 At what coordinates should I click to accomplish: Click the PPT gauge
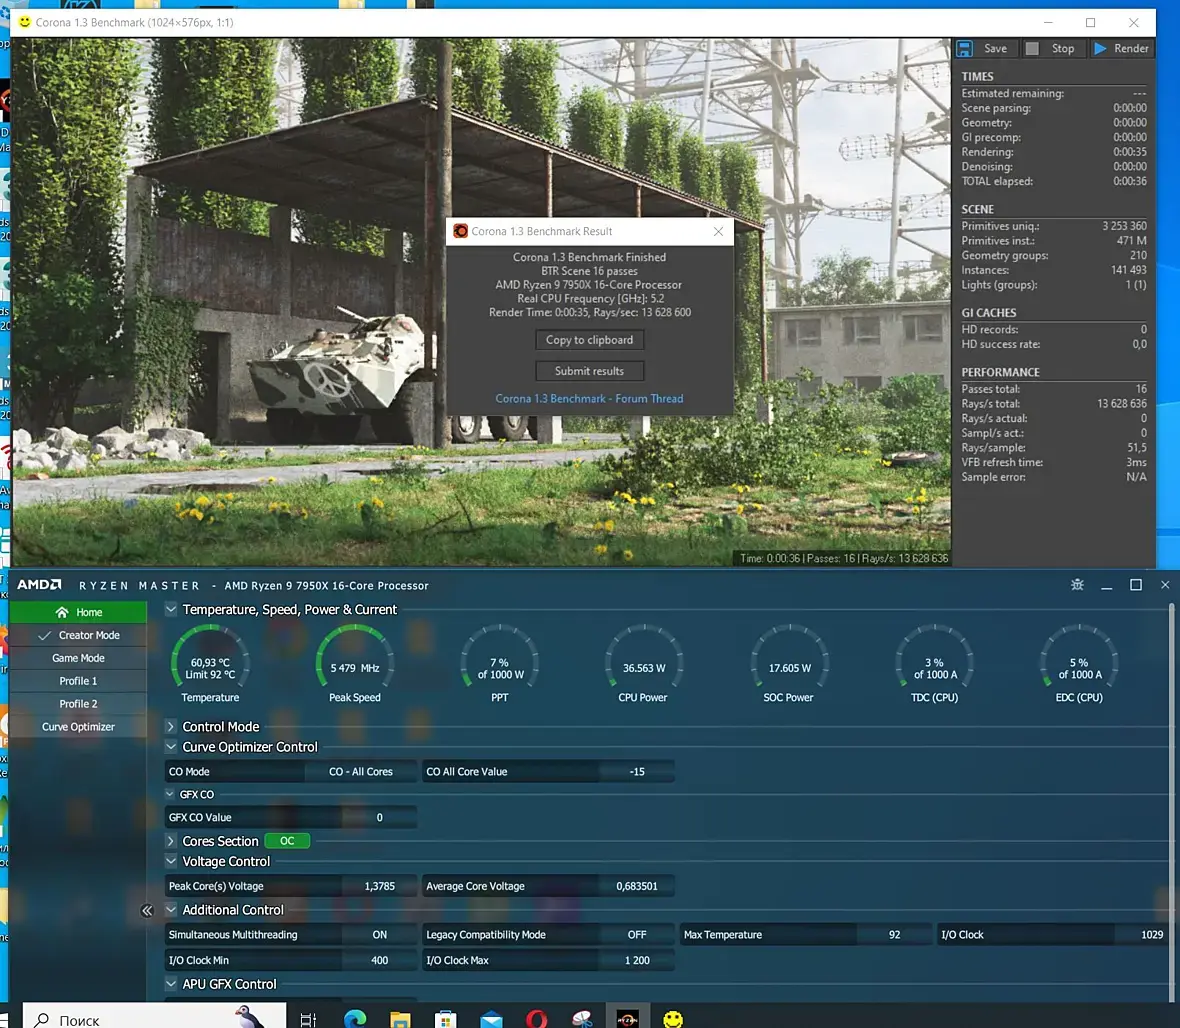(x=500, y=656)
